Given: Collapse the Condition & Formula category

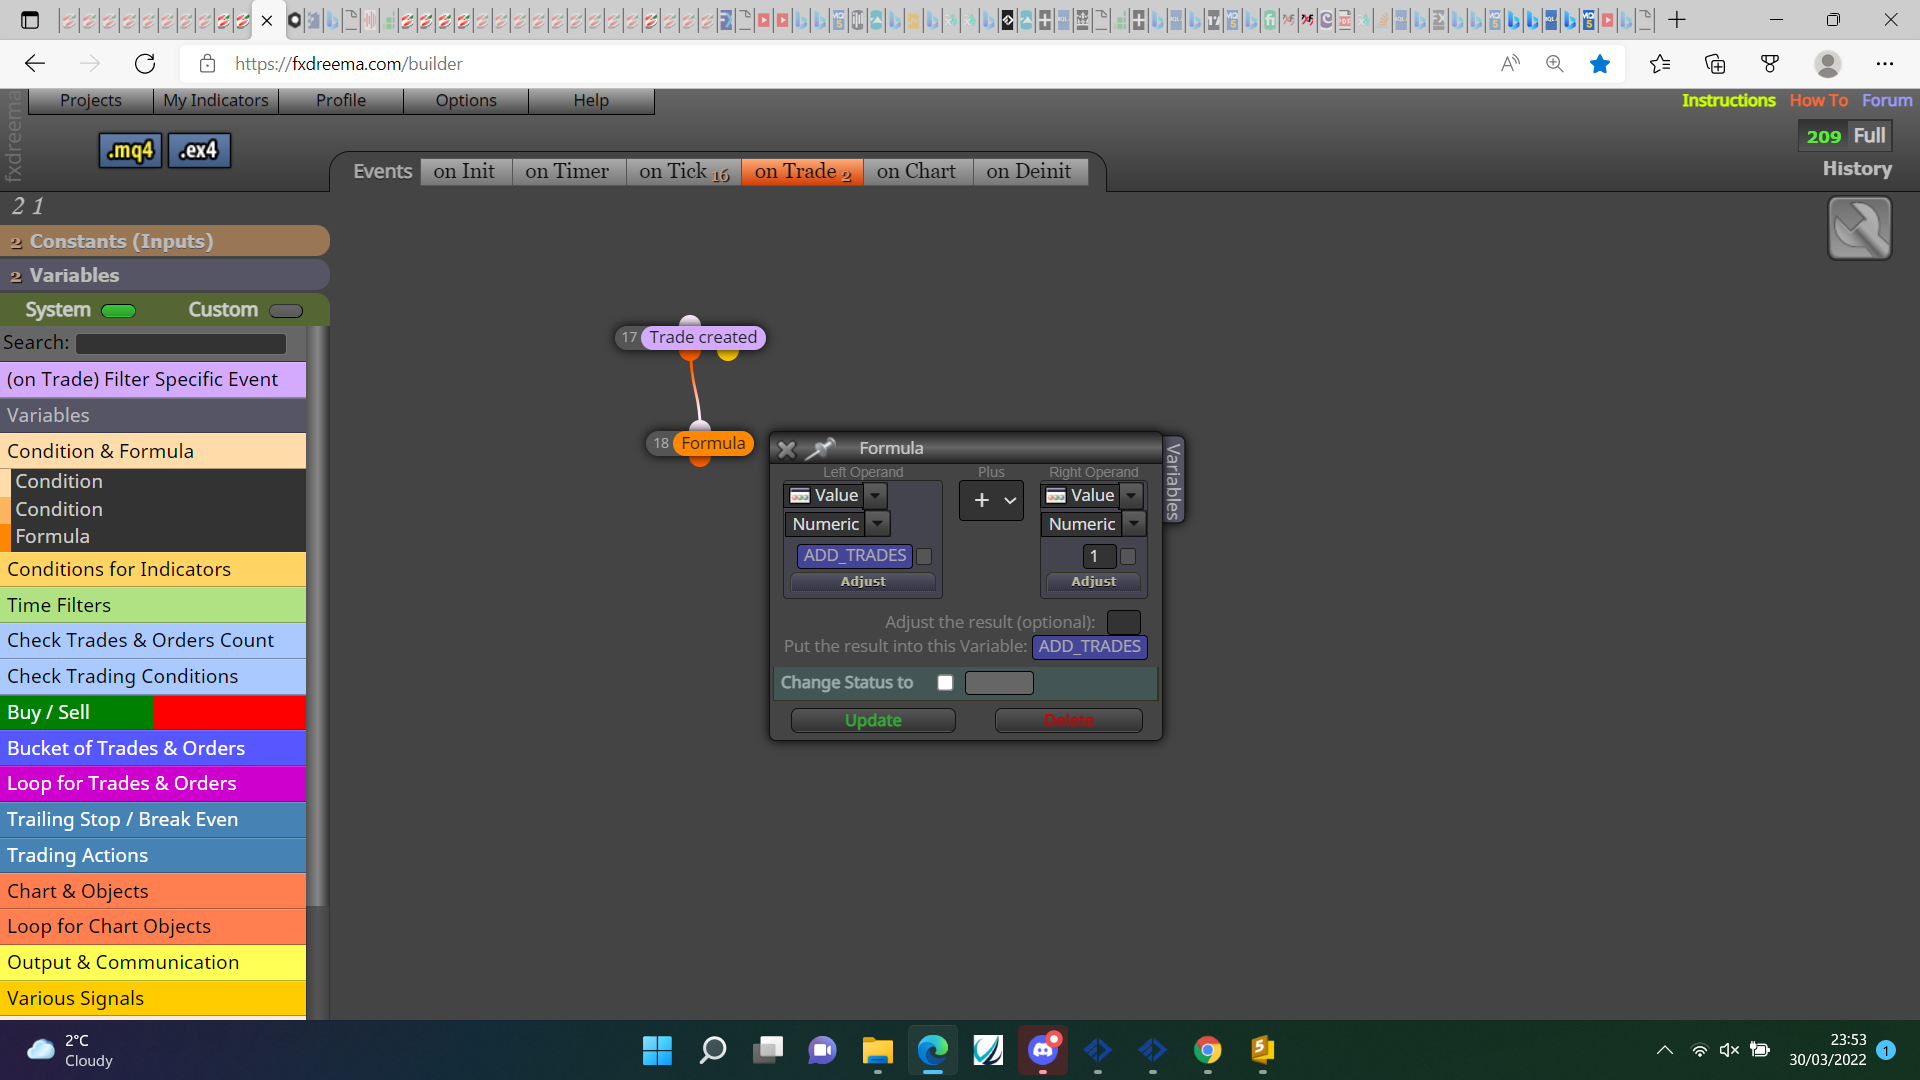Looking at the screenshot, I should (x=153, y=451).
